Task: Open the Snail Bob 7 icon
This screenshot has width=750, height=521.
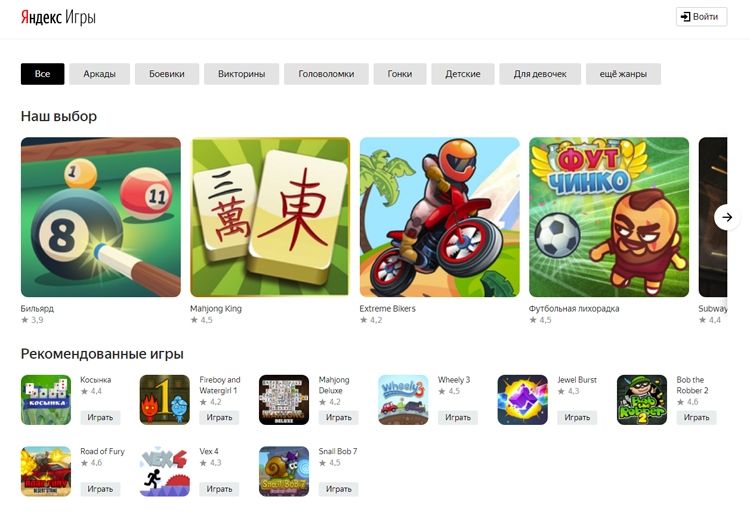Action: 284,471
